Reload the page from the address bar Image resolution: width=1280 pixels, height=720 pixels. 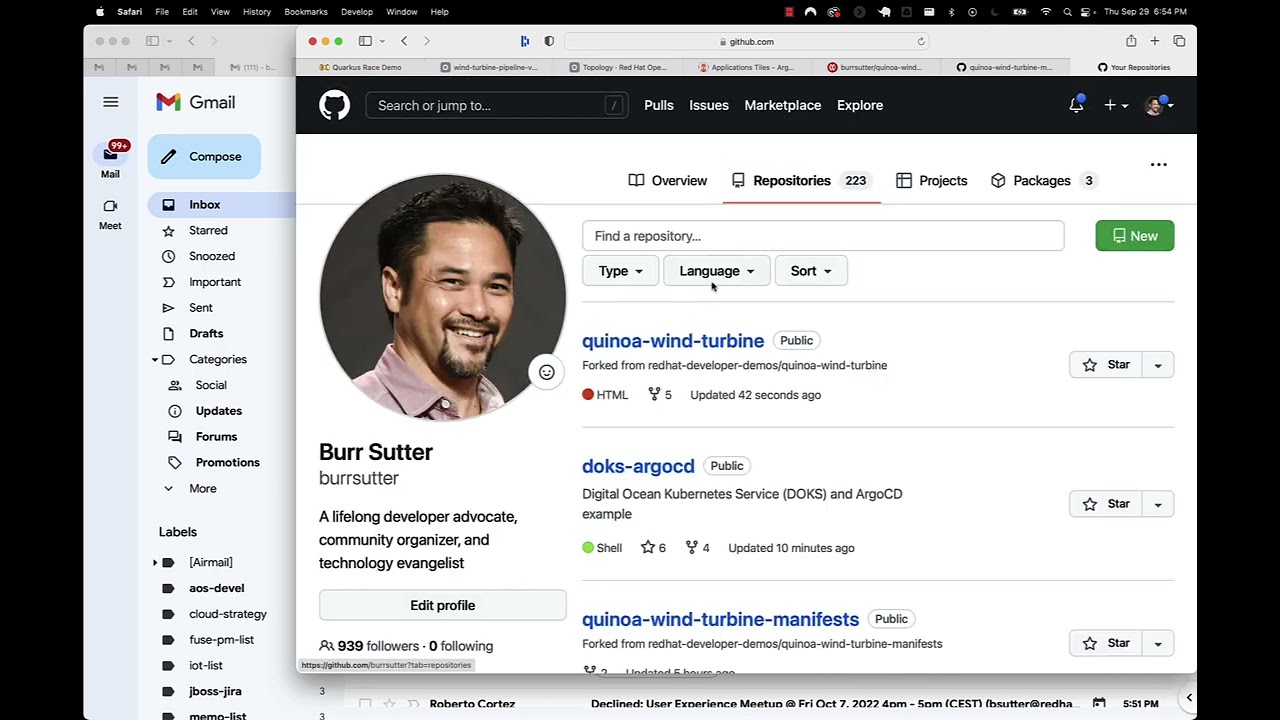(x=921, y=42)
